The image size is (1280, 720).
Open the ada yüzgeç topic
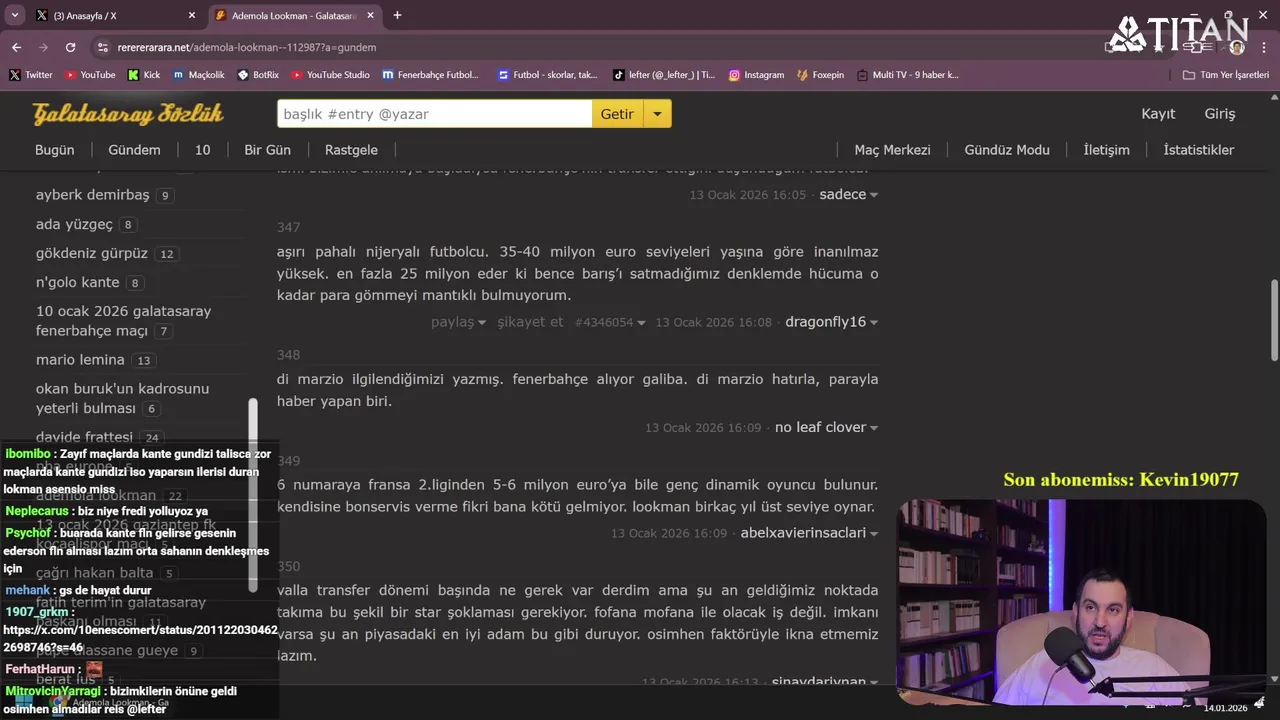point(74,224)
